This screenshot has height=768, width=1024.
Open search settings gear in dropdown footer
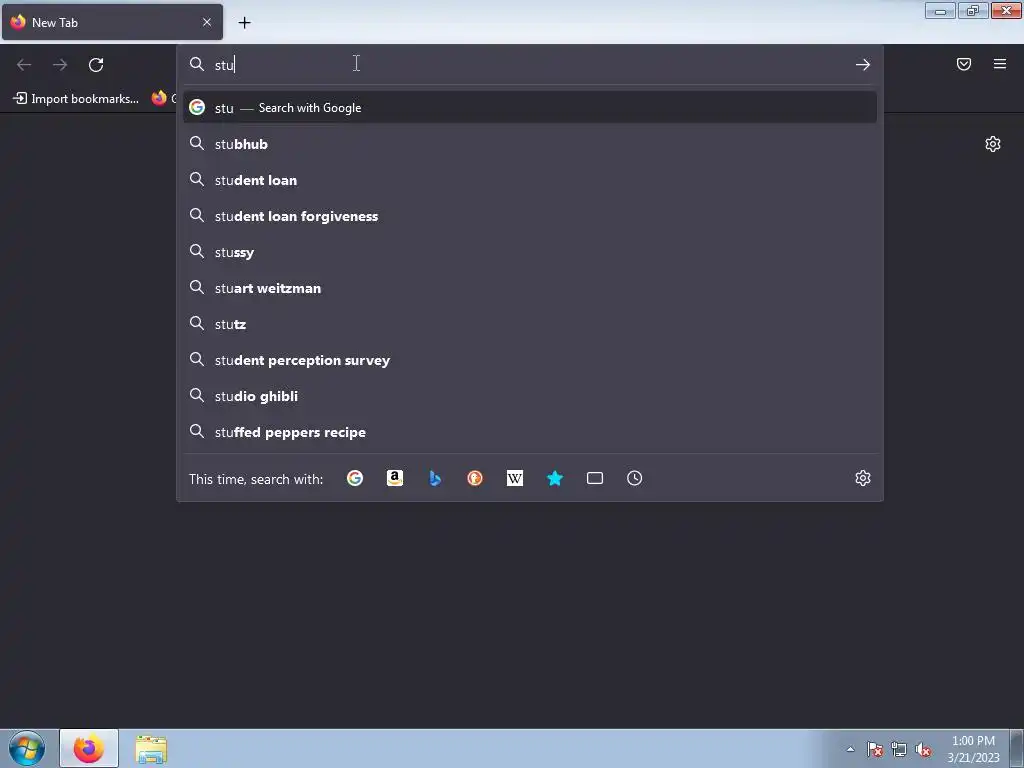click(863, 478)
